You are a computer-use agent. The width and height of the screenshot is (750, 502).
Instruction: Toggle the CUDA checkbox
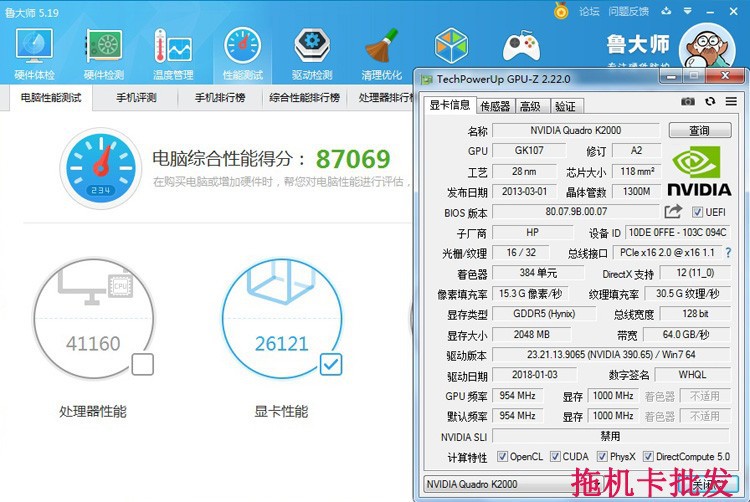tap(555, 457)
